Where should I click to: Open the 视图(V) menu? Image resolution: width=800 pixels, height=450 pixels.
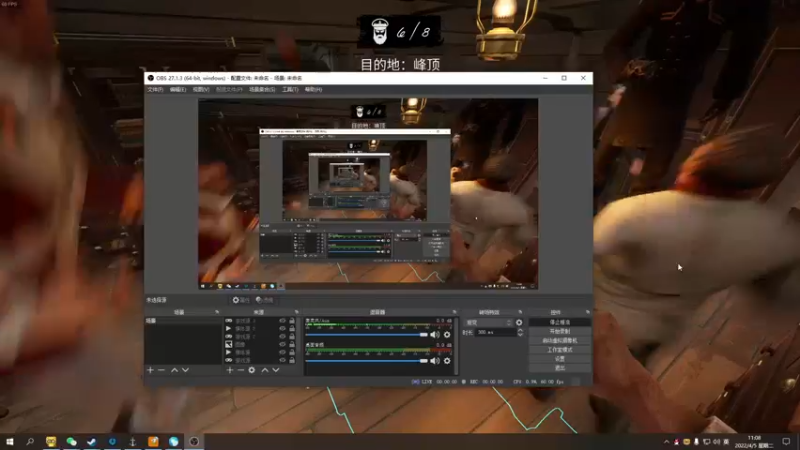(201, 89)
